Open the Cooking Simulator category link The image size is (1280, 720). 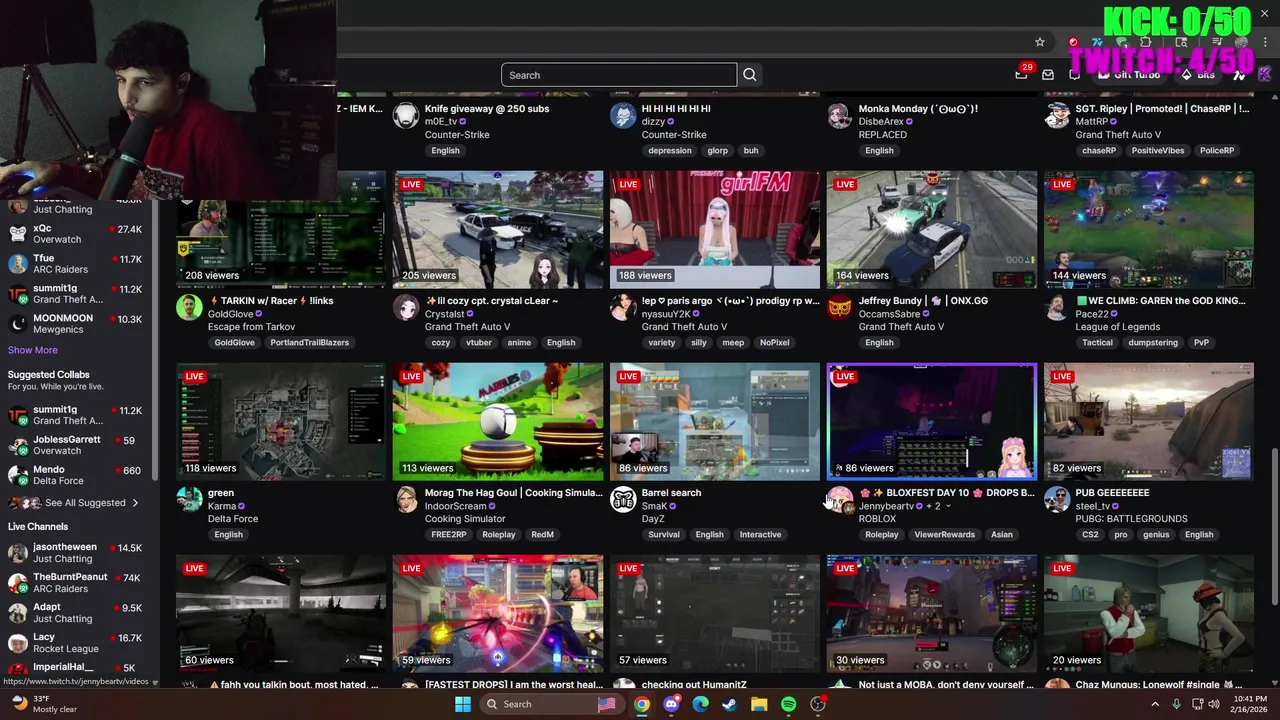(465, 519)
